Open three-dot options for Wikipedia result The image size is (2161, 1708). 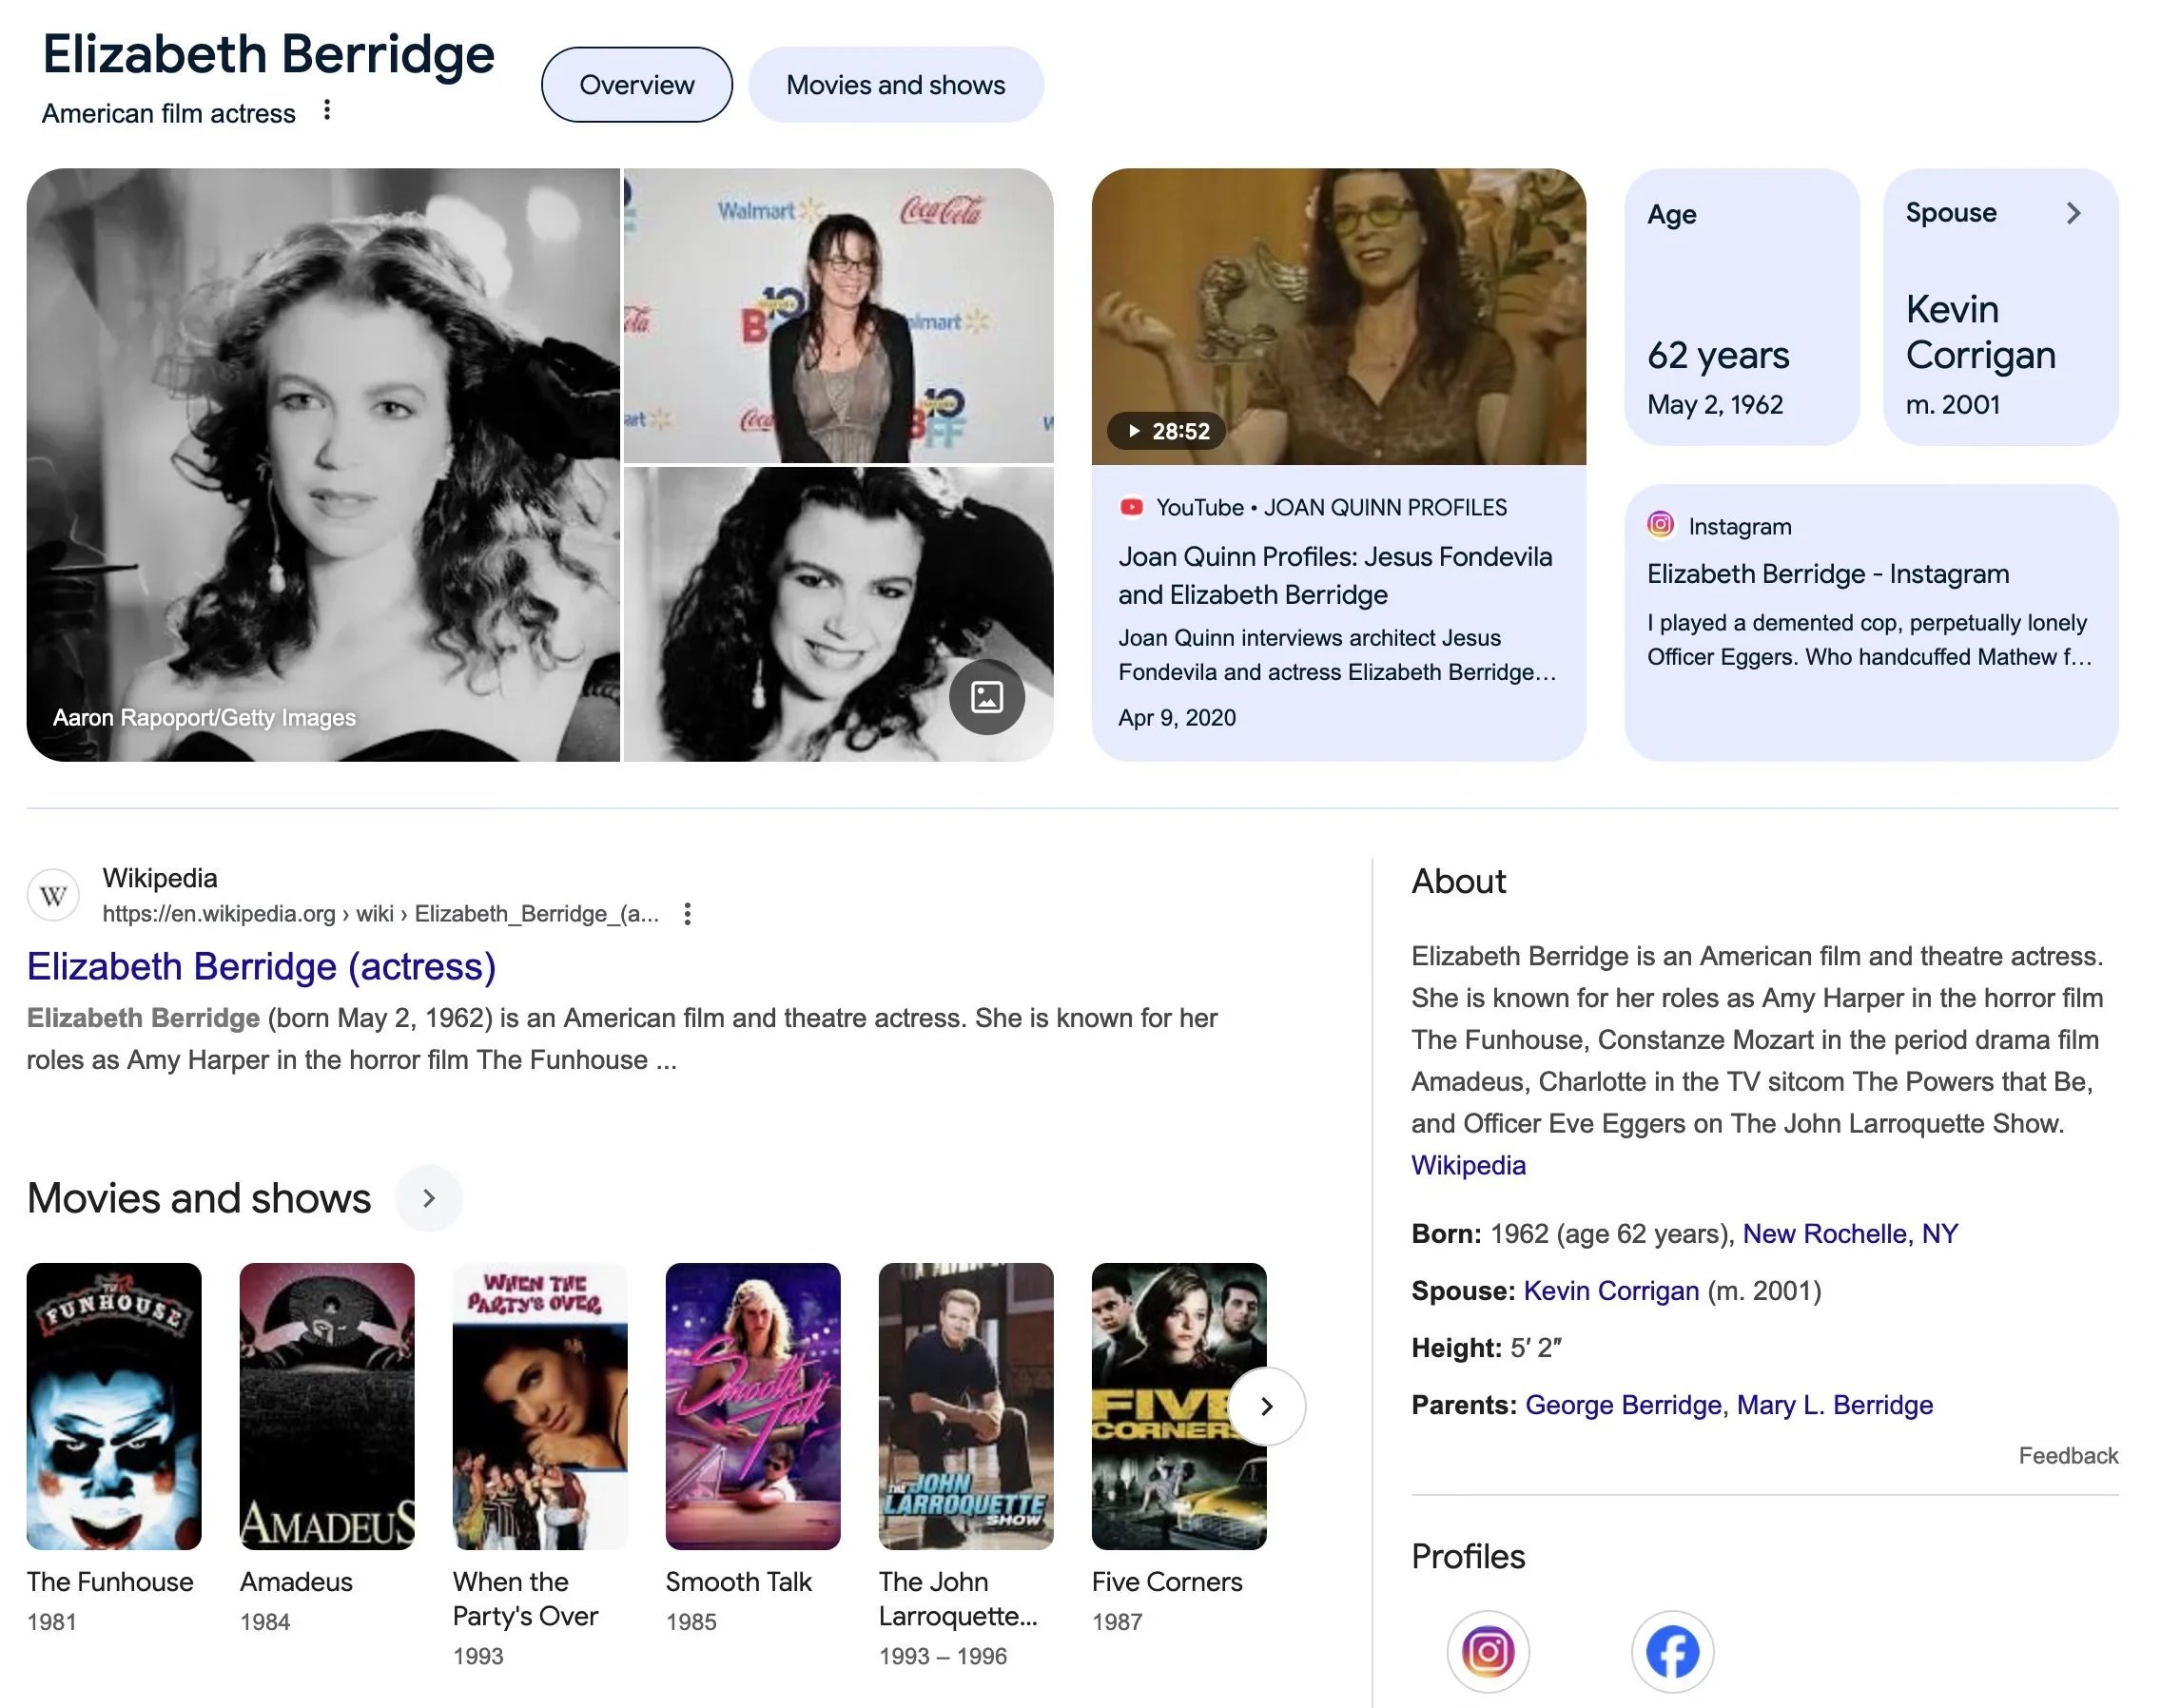pos(687,913)
